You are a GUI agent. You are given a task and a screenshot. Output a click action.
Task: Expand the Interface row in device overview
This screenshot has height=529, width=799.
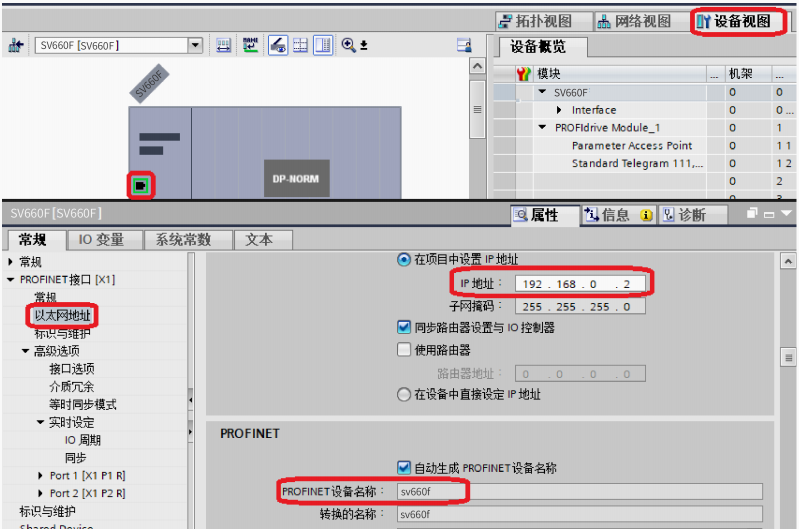pos(559,110)
